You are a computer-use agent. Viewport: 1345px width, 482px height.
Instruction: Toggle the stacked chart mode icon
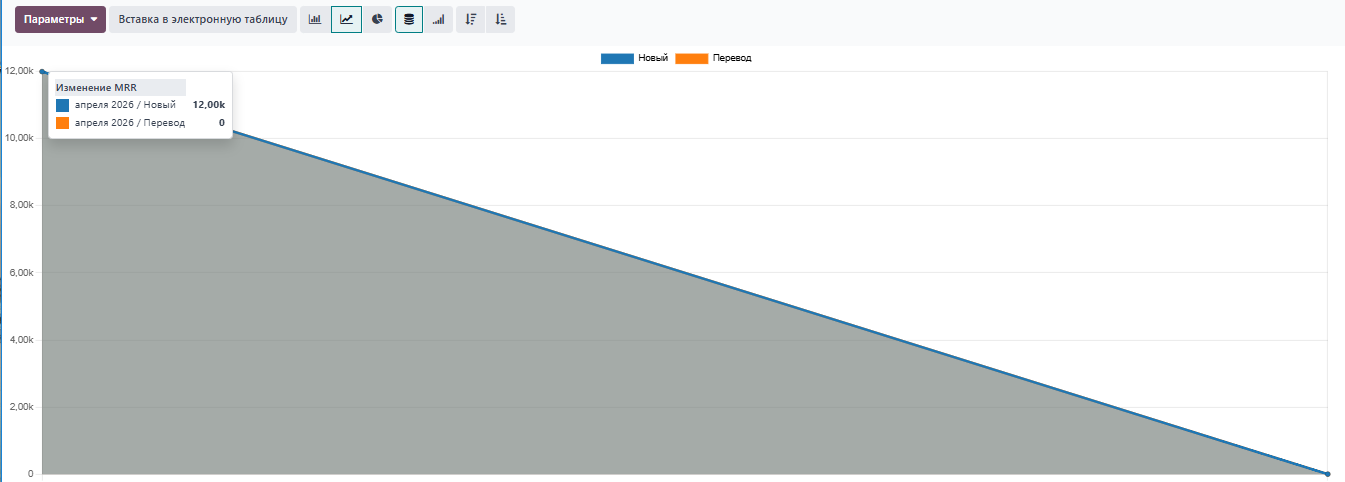coord(409,19)
